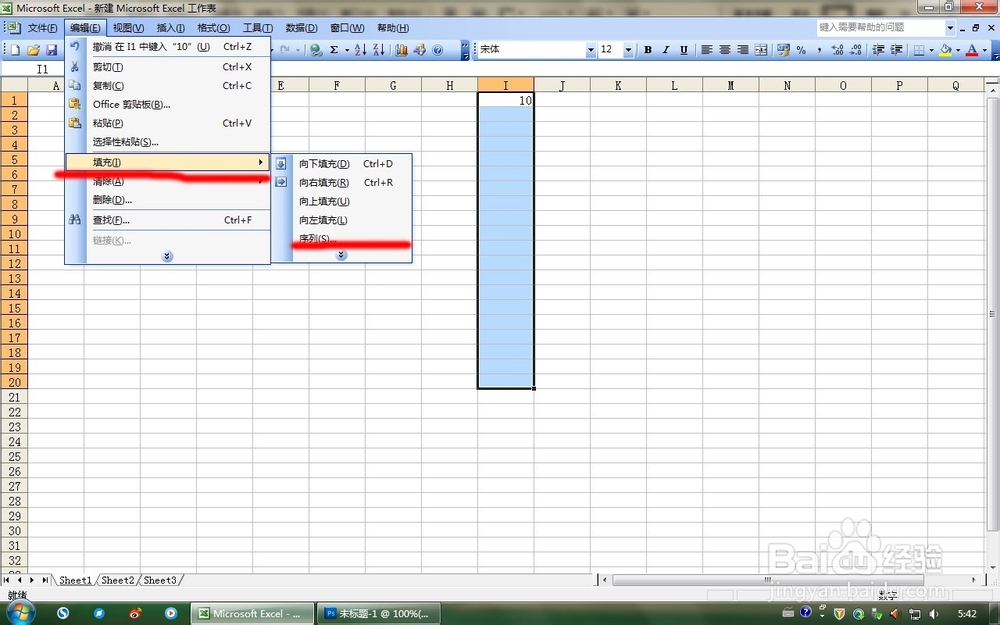Apply the Comma style icon

click(x=819, y=50)
